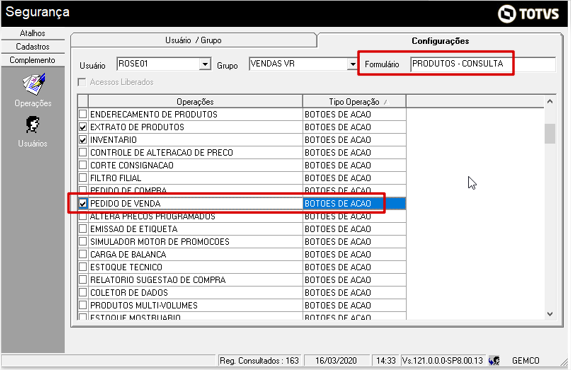Enable CONTROLE DE ALTERACAO DE PRECO checkbox
This screenshot has width=571, height=370.
point(83,152)
